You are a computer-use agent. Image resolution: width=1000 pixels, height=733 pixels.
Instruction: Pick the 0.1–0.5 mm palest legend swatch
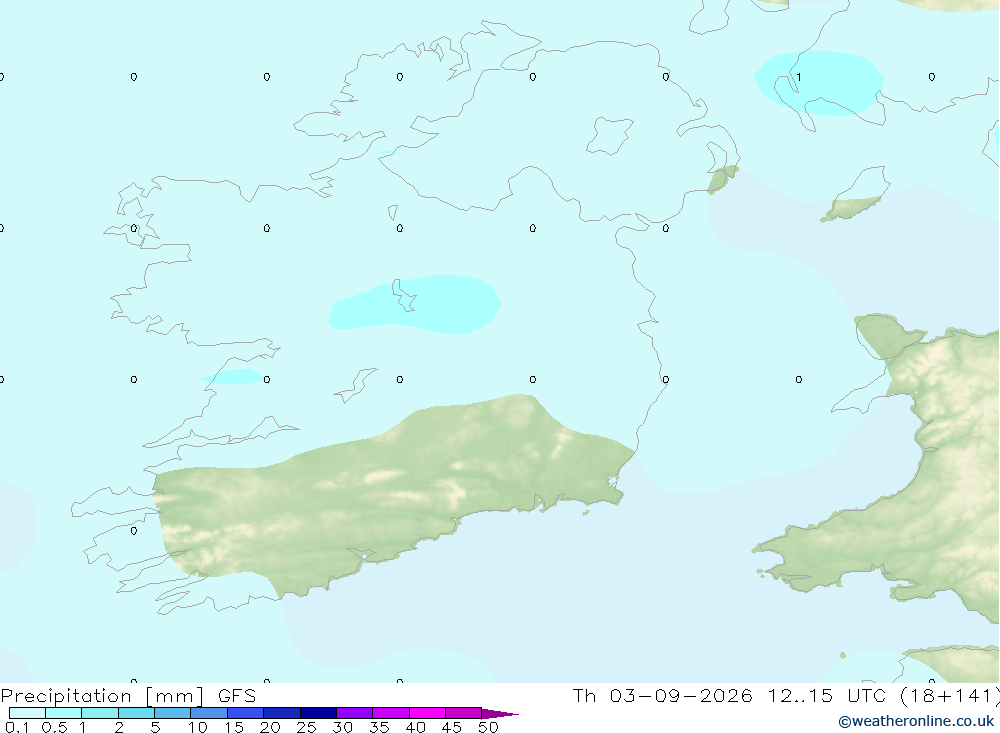[x=27, y=713]
